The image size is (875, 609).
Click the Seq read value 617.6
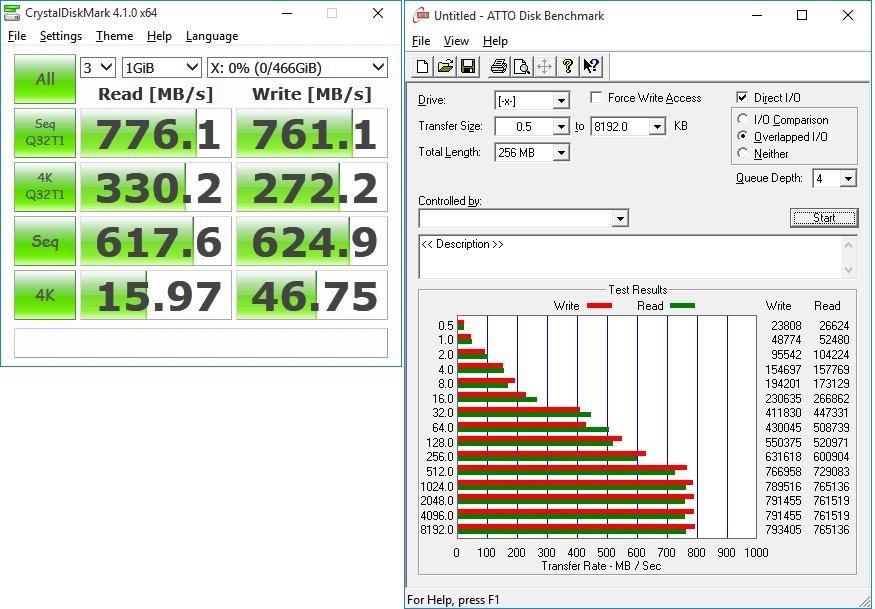(x=156, y=241)
